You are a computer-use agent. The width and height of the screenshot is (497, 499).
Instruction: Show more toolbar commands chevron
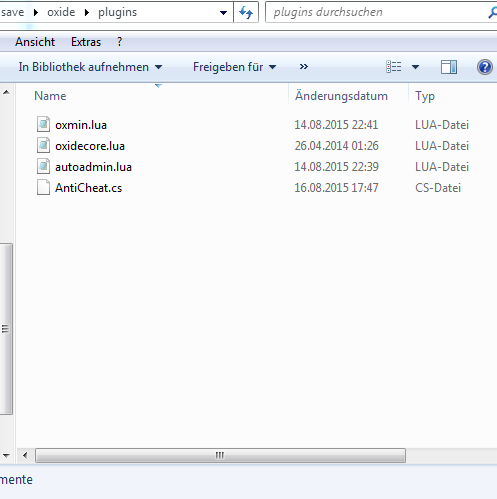tap(303, 67)
